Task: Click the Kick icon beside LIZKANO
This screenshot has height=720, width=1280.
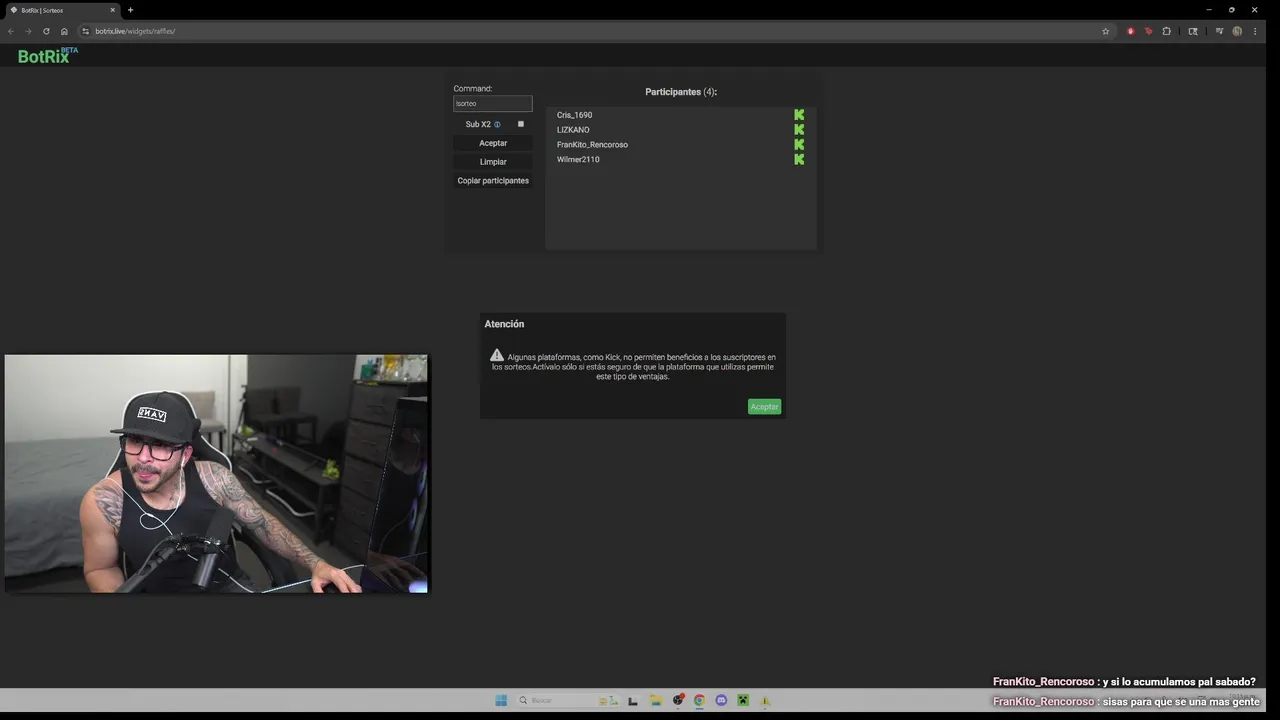Action: [799, 129]
